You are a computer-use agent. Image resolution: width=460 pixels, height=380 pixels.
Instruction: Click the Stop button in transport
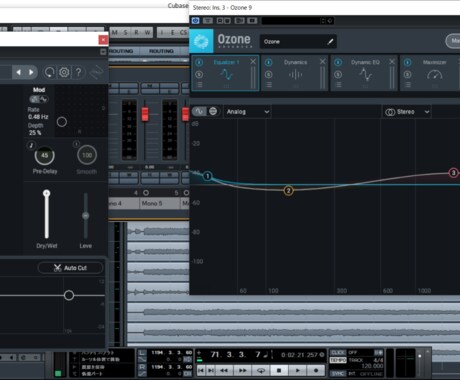coord(279,370)
